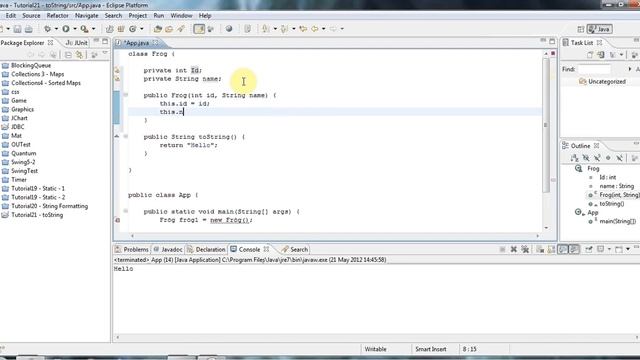Image resolution: width=640 pixels, height=360 pixels.
Task: Toggle Hide Non-Public Members in the Outline toolbar
Action: click(x=608, y=158)
